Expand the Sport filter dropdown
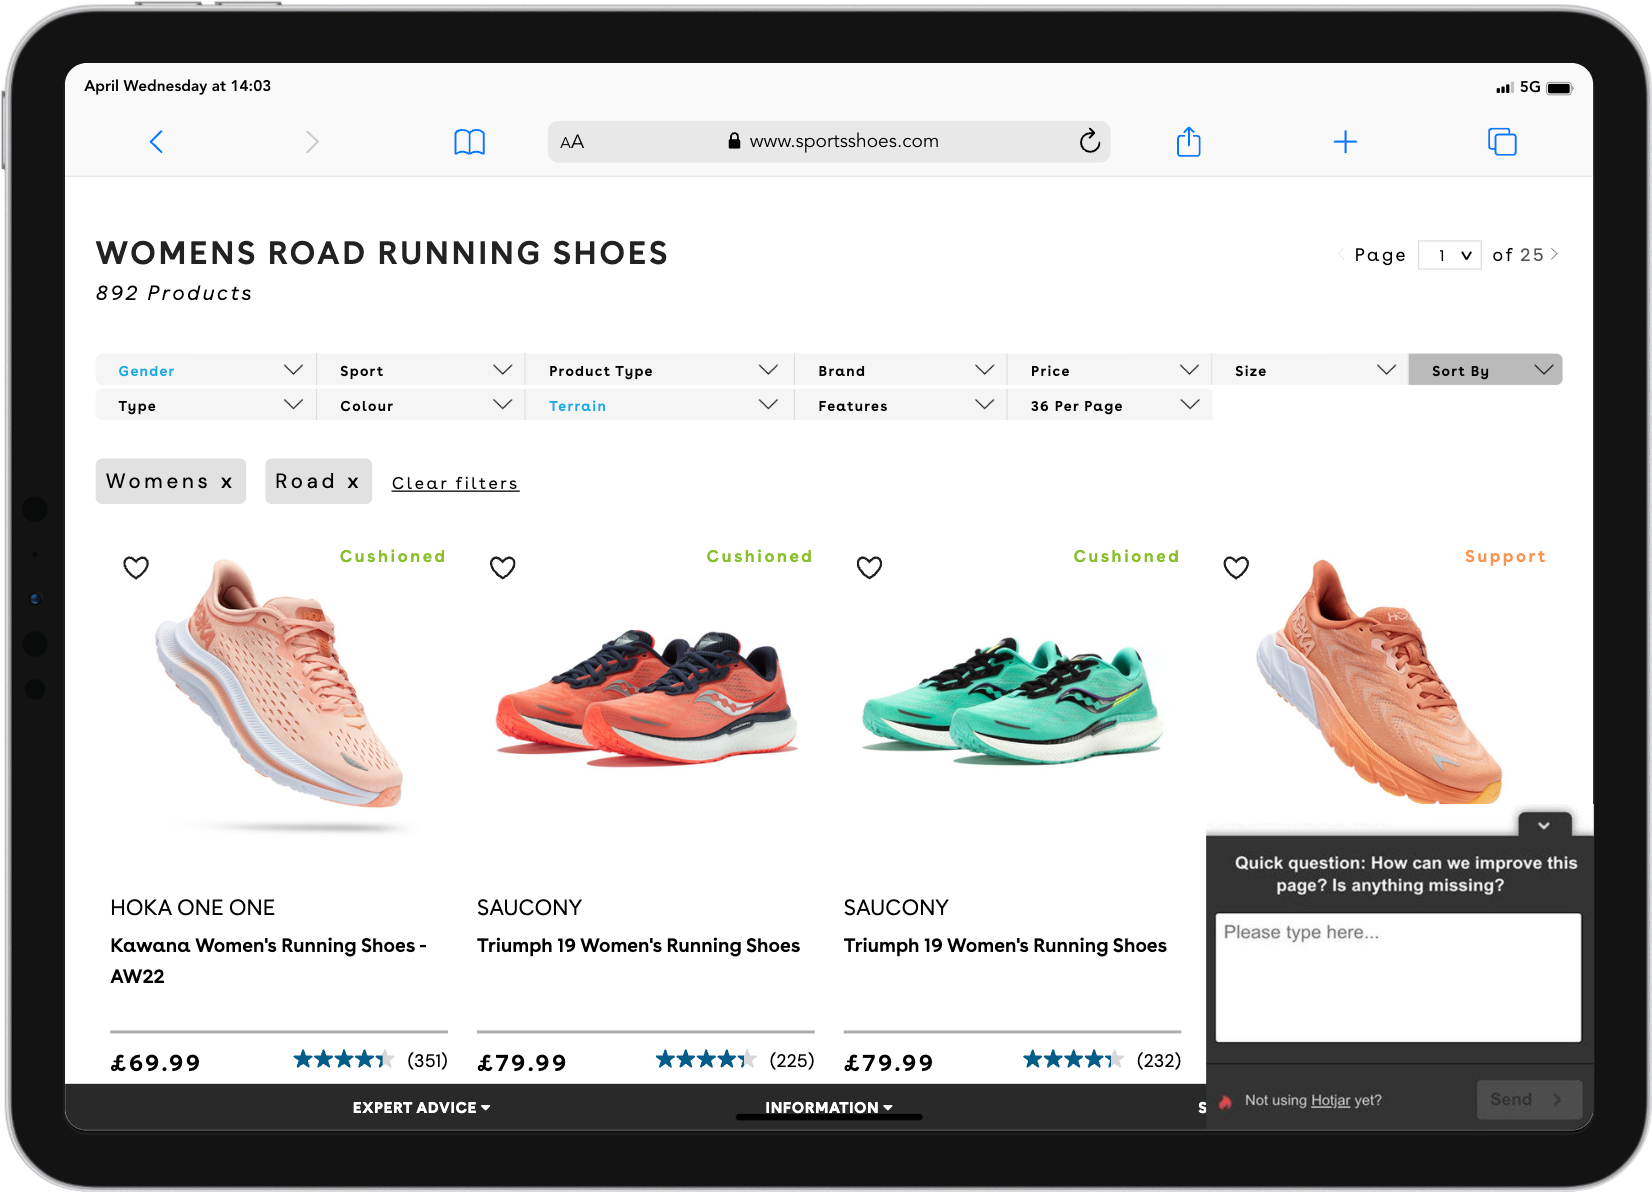Viewport: 1652px width, 1192px height. pos(421,370)
